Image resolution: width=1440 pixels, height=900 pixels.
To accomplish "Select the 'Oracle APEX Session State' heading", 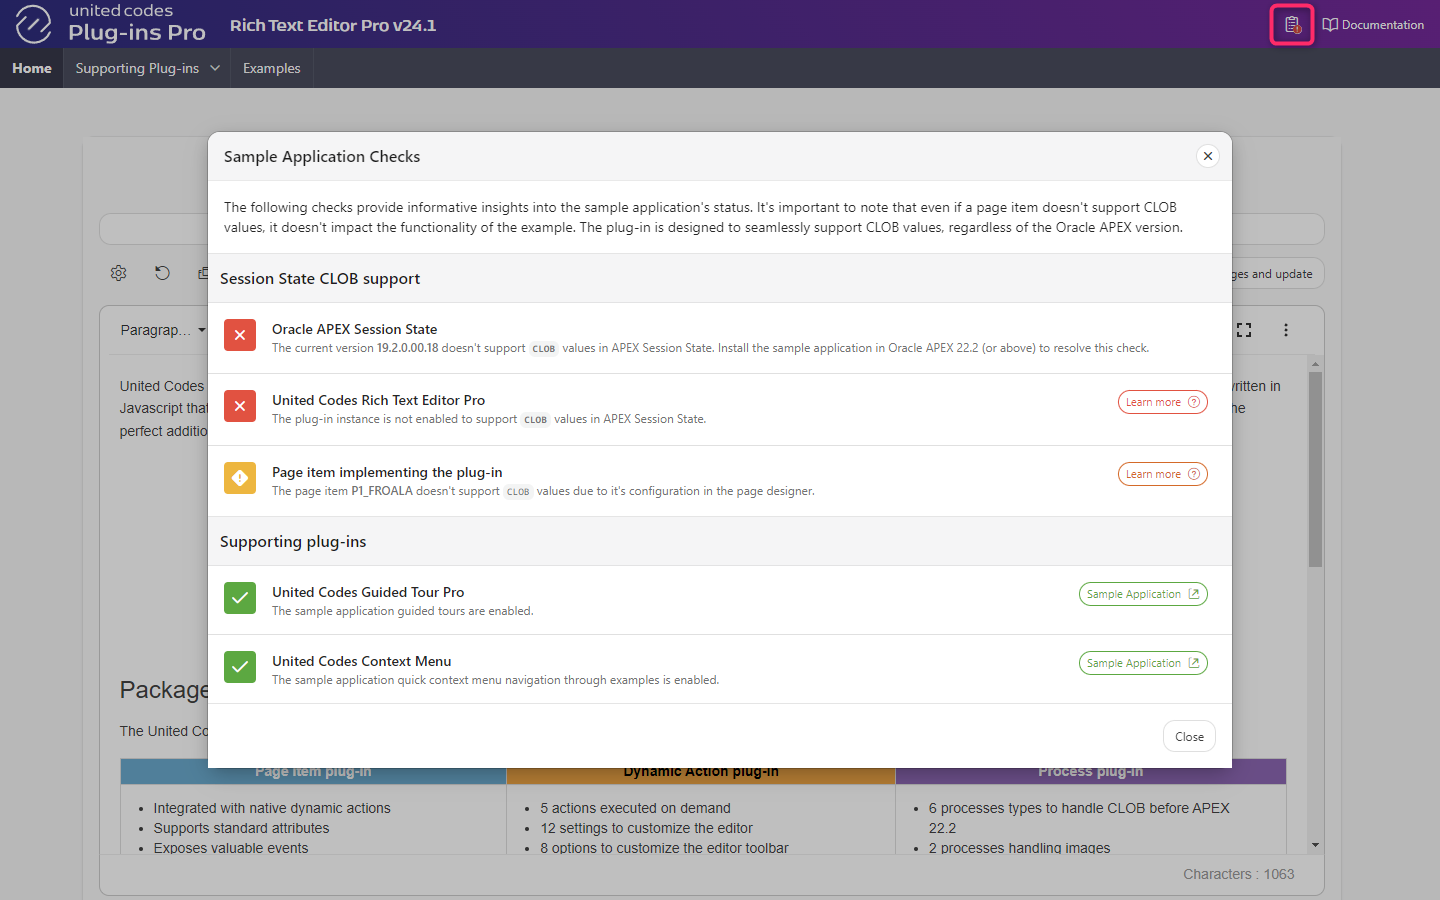I will pyautogui.click(x=354, y=329).
